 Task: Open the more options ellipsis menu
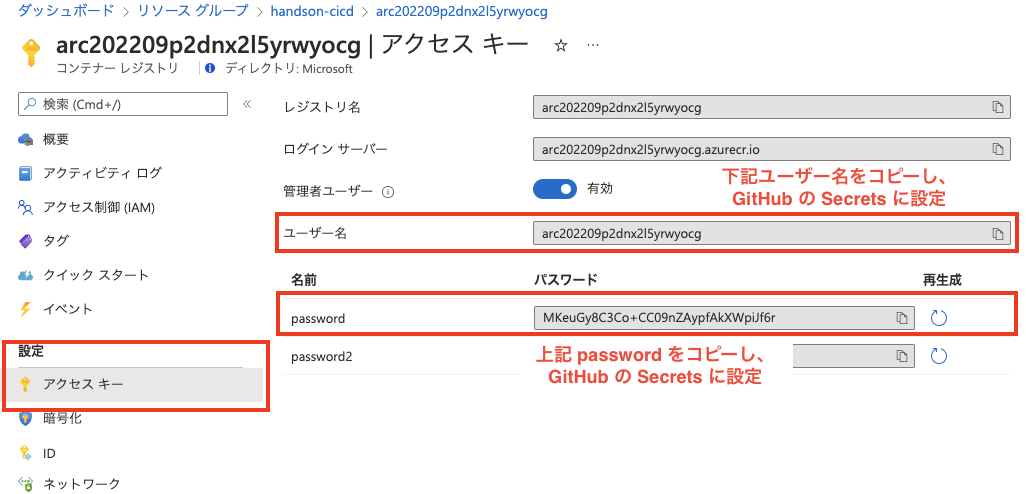[x=593, y=45]
